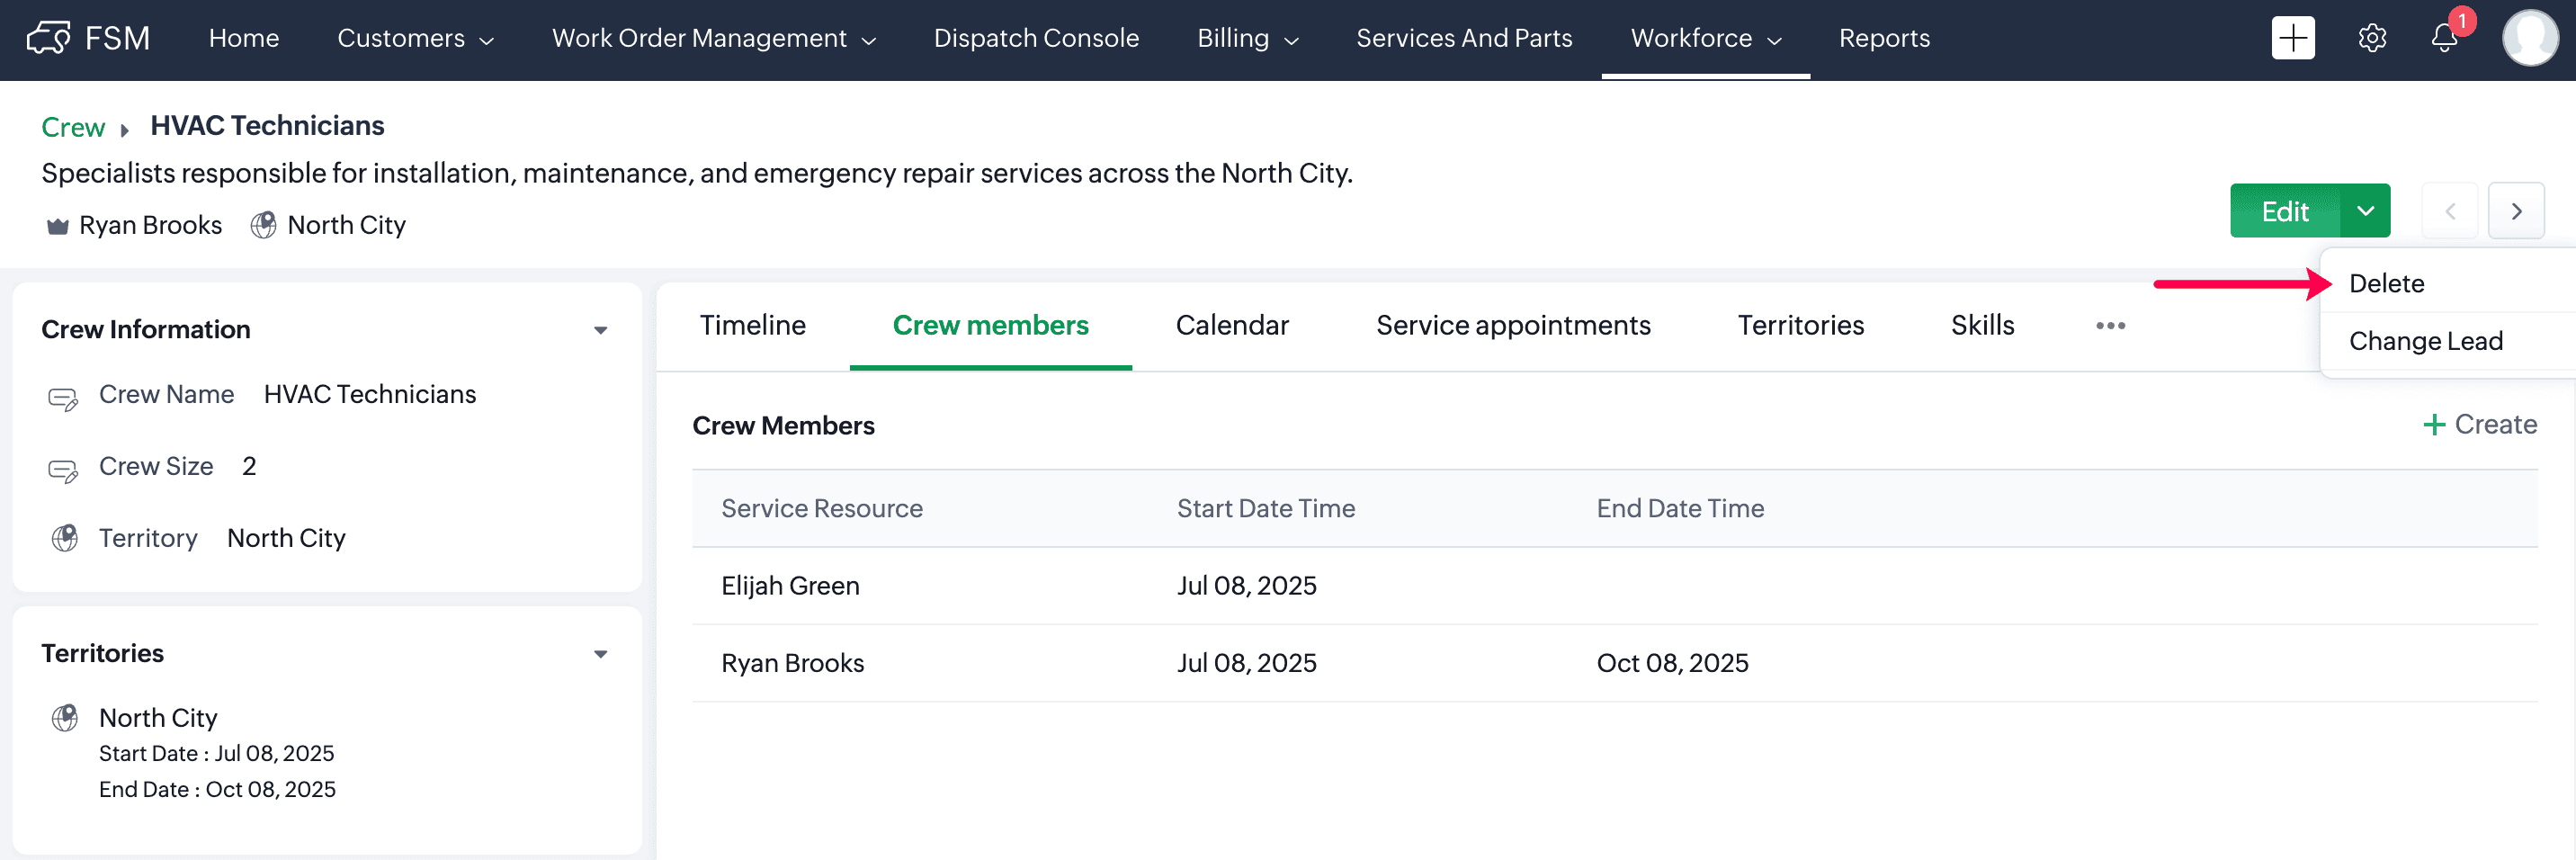
Task: Click the globe icon beside North City header
Action: [263, 225]
